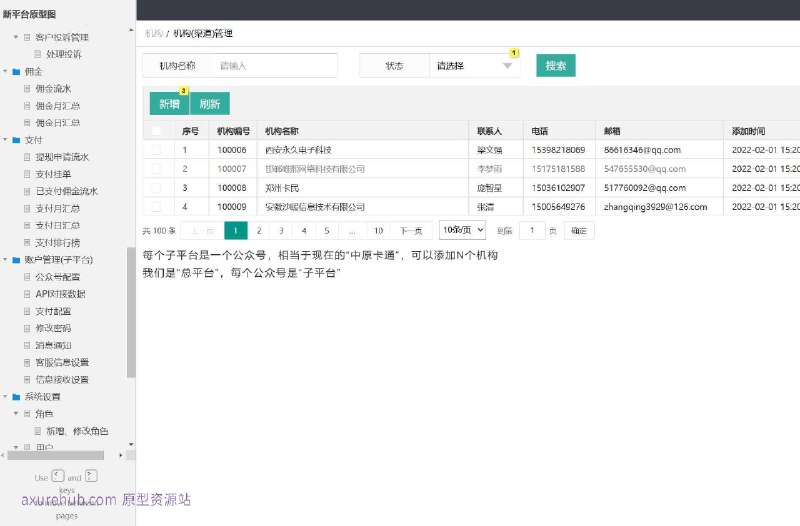Click email cell zhangqing3929@126.com

click(x=656, y=207)
